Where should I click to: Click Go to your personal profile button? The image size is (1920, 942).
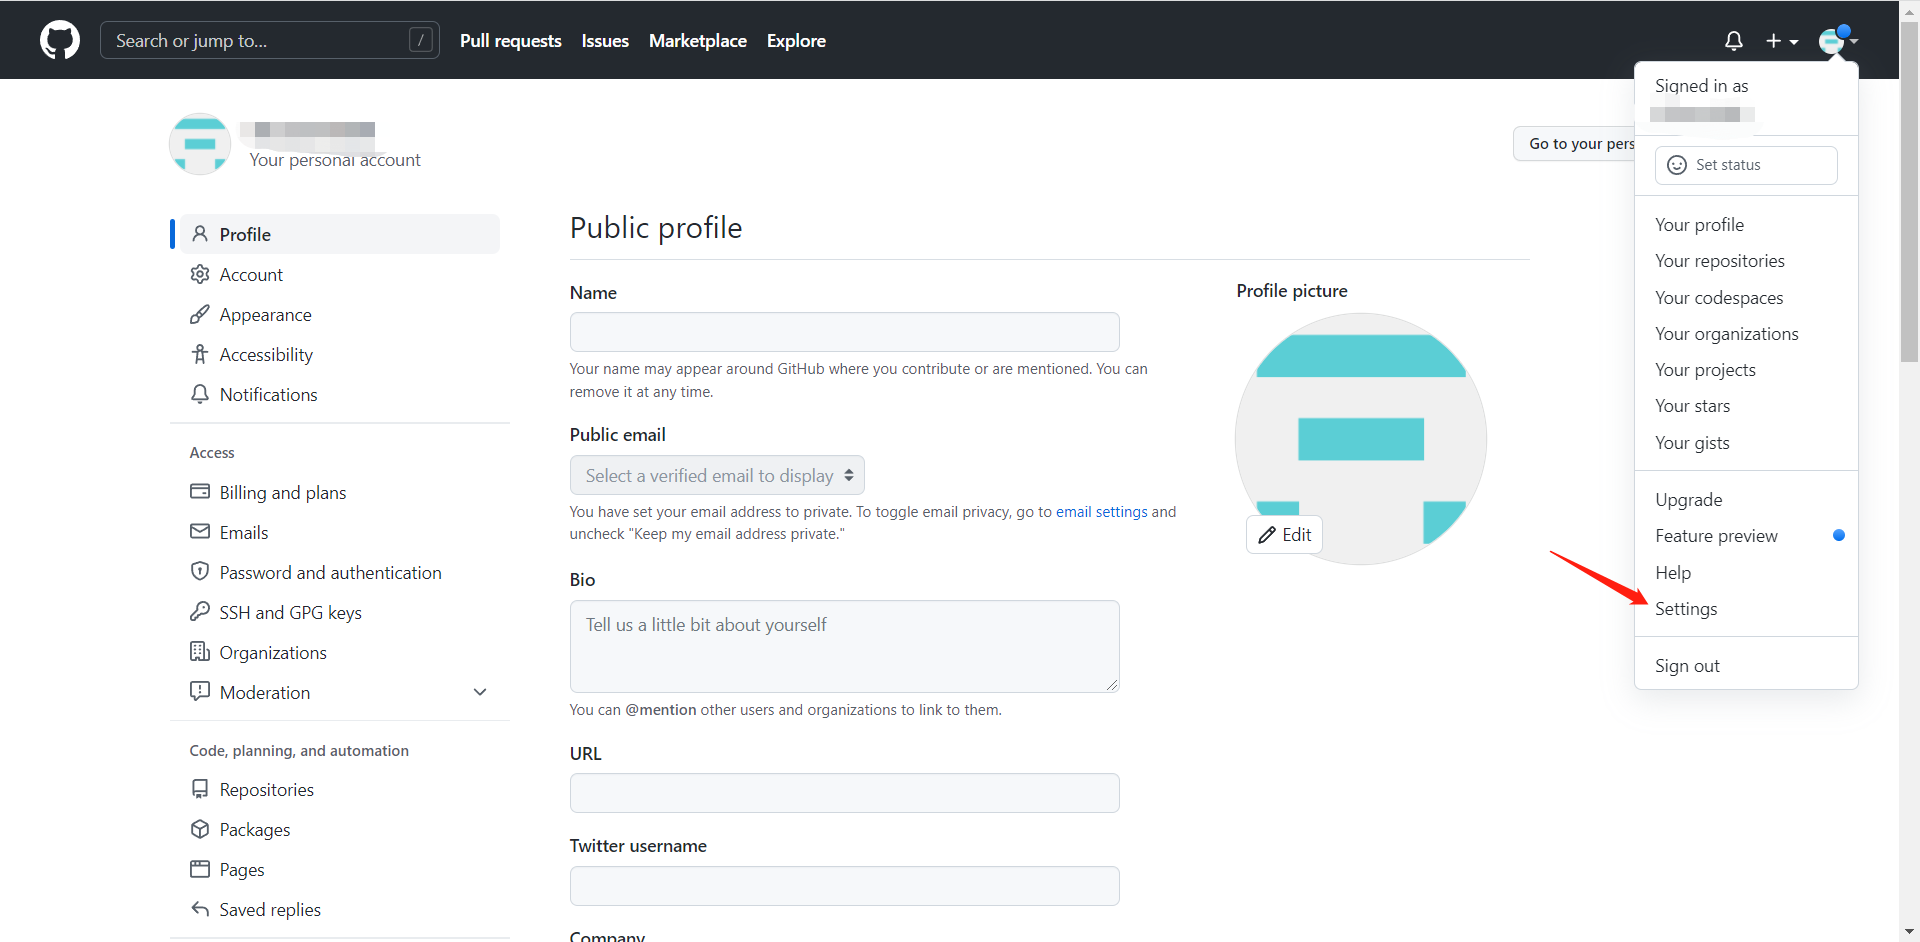click(x=1575, y=144)
